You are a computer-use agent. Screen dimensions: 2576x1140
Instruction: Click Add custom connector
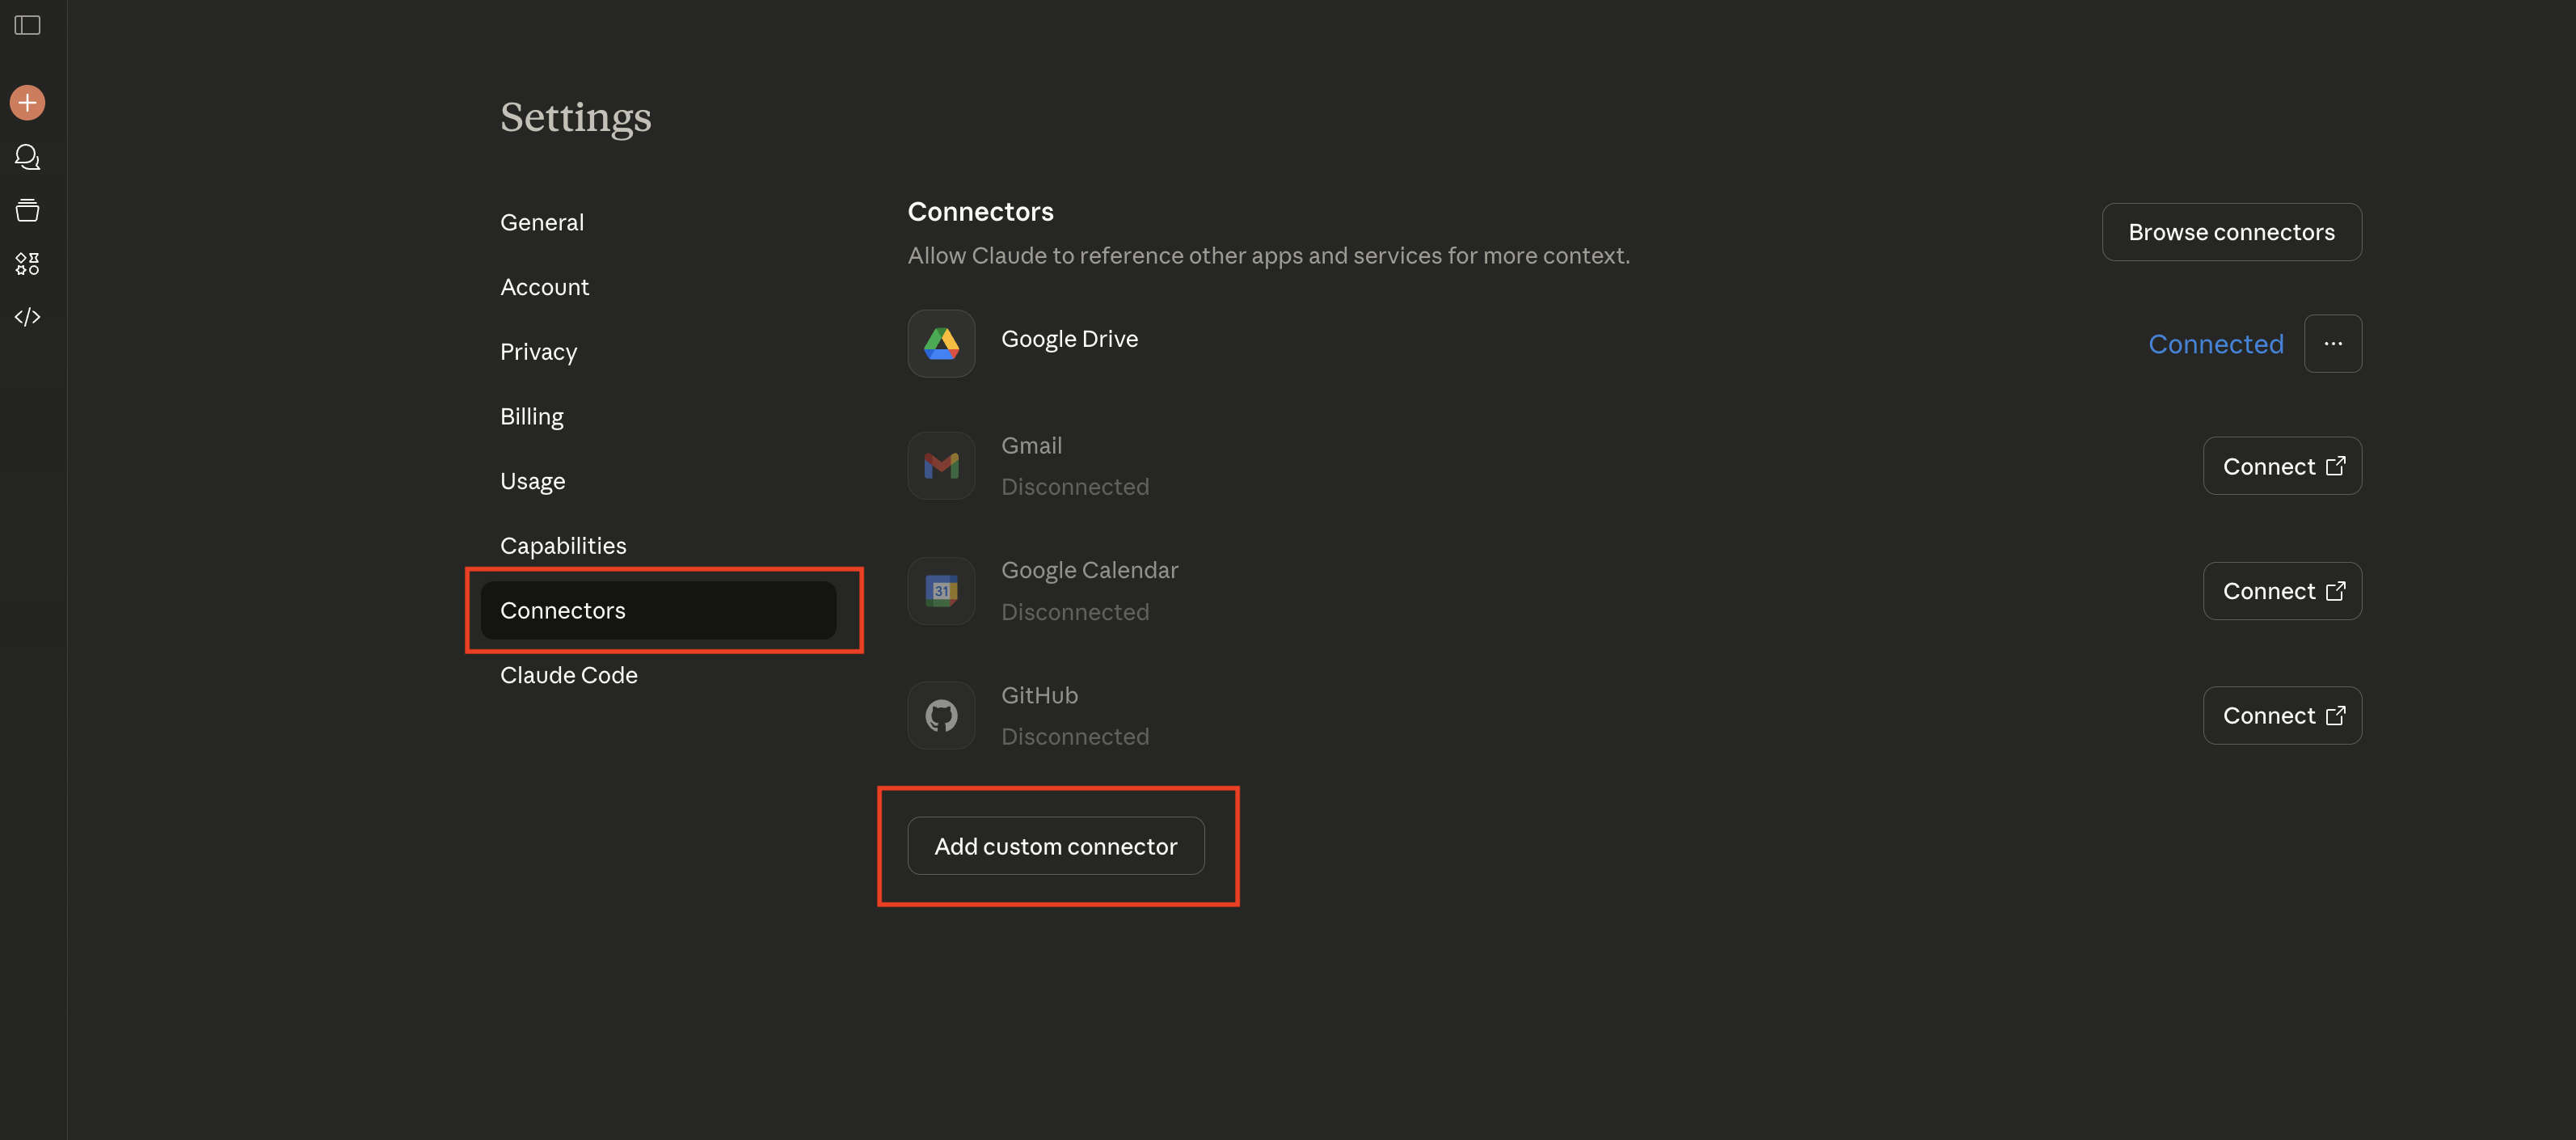pos(1056,845)
